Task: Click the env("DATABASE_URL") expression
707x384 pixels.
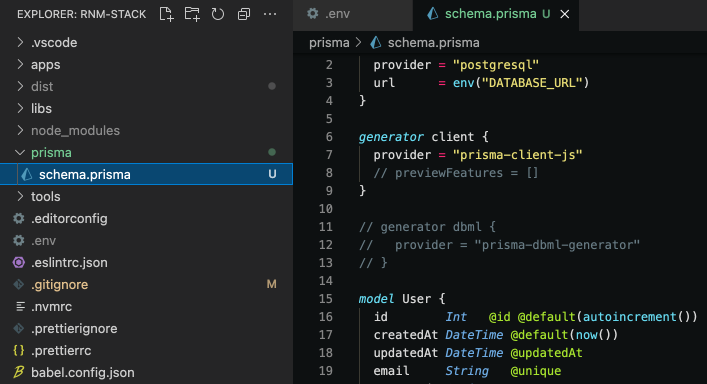Action: (521, 83)
